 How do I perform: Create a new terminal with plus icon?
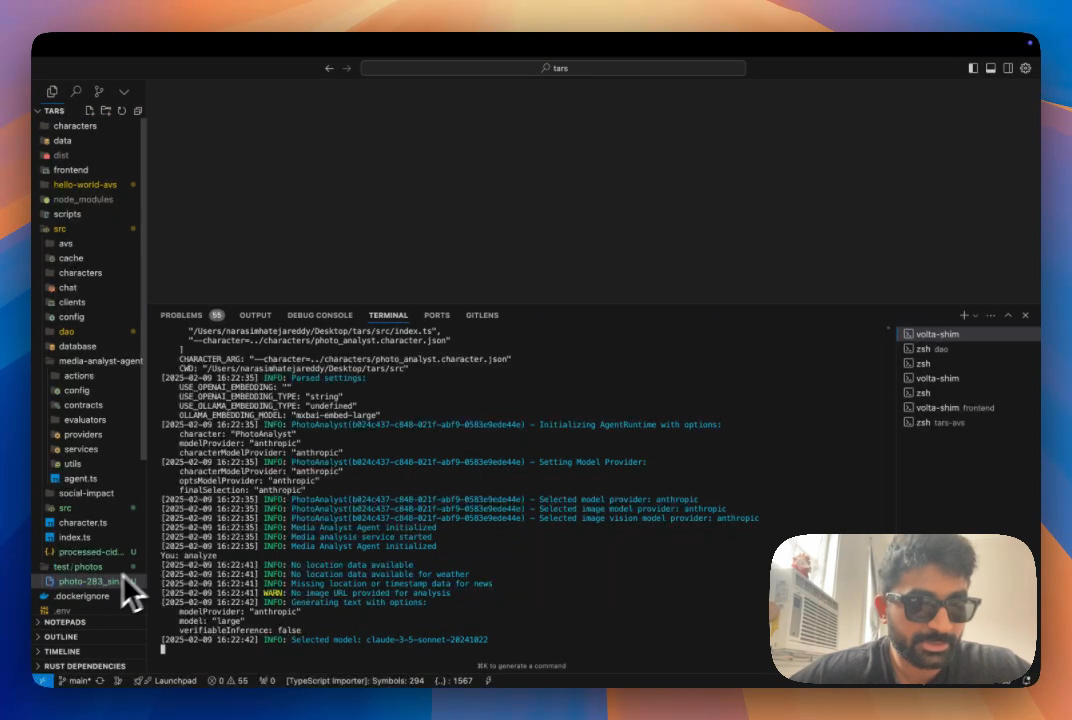[x=964, y=315]
